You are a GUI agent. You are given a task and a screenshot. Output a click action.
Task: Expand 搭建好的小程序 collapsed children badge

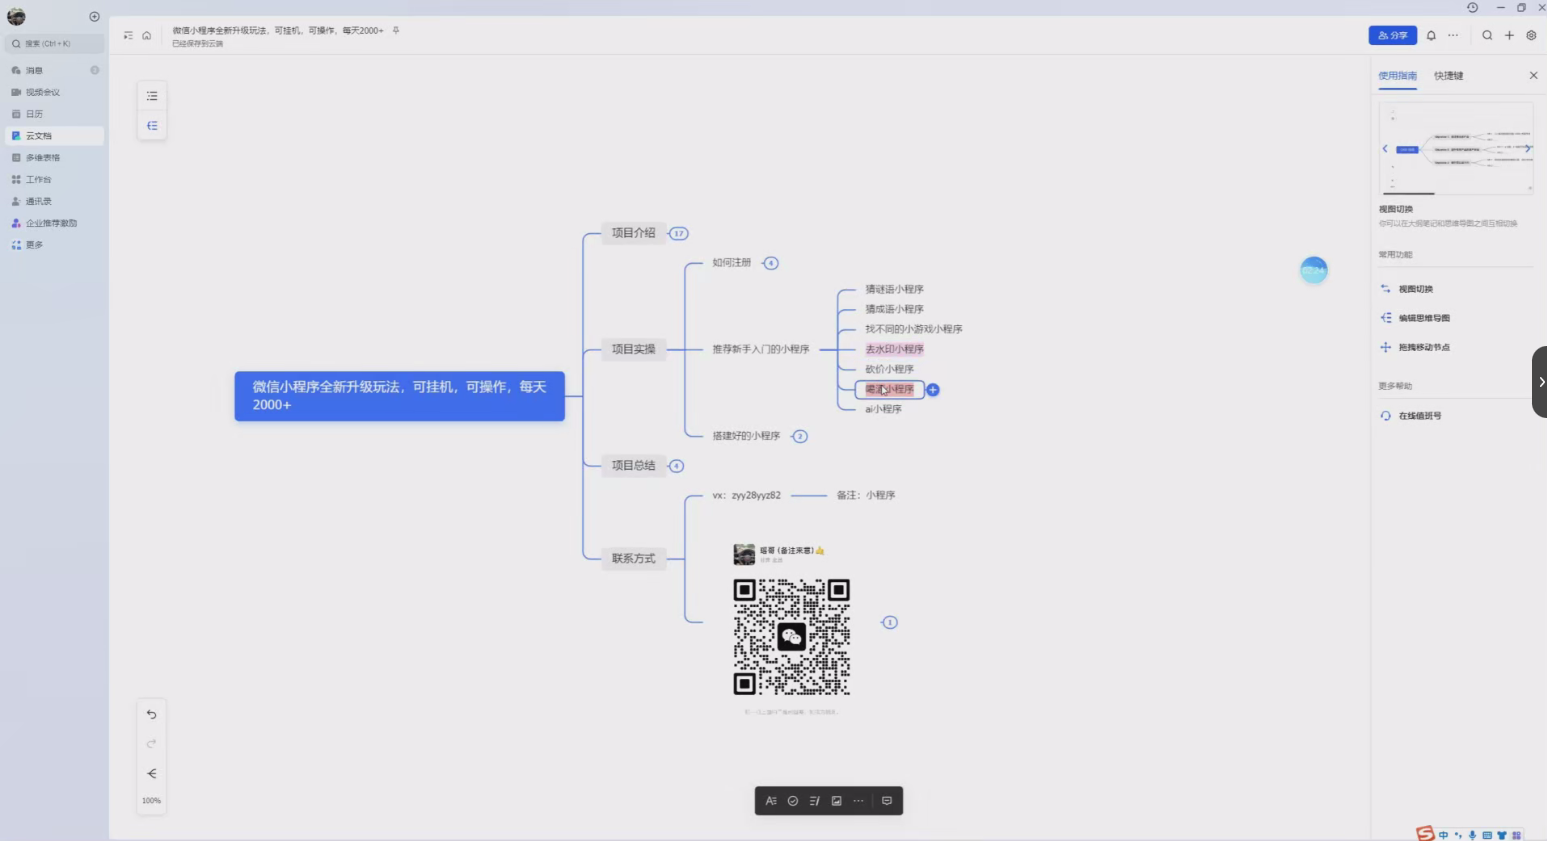click(x=799, y=437)
